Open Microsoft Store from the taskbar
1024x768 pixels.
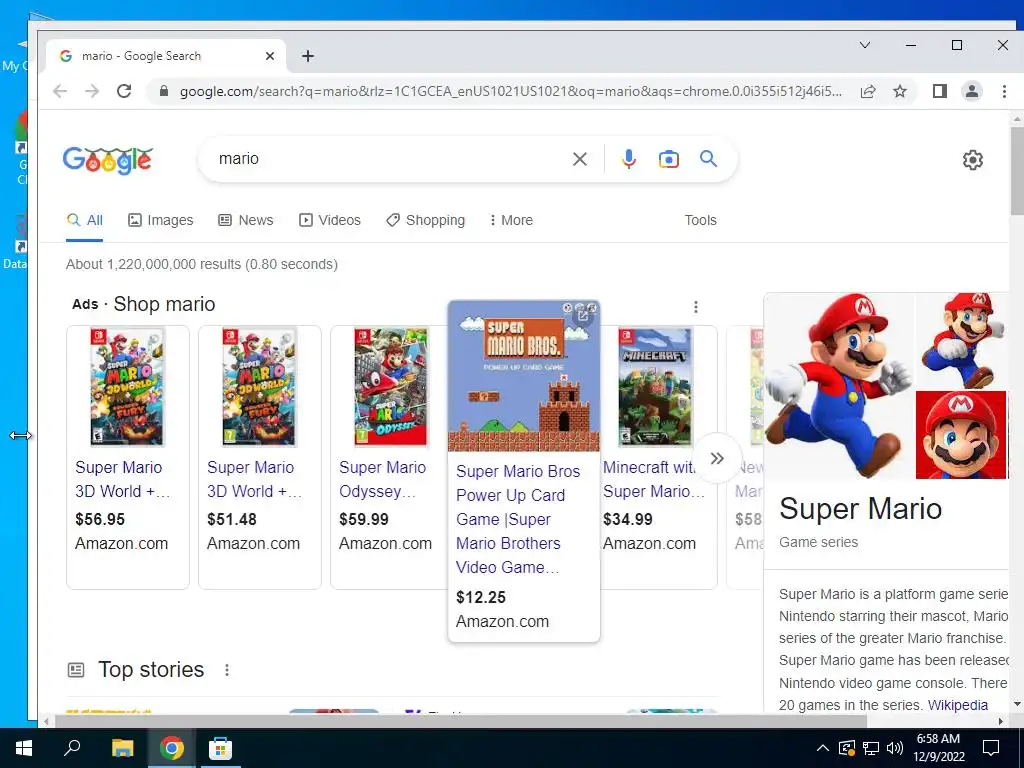220,748
